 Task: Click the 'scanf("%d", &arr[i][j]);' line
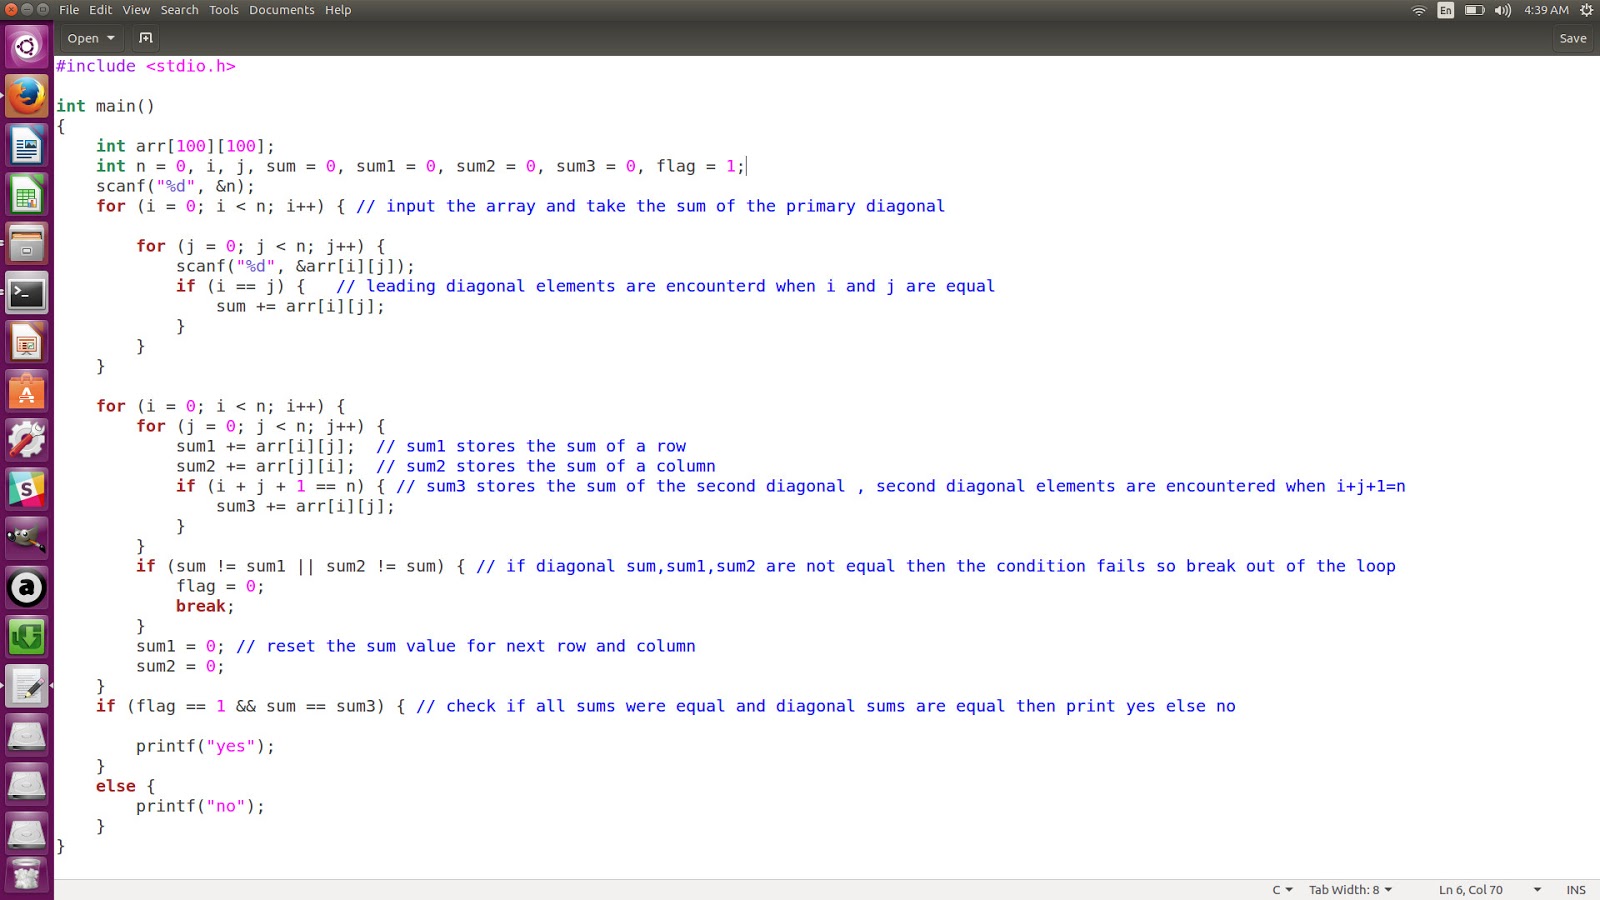[295, 266]
